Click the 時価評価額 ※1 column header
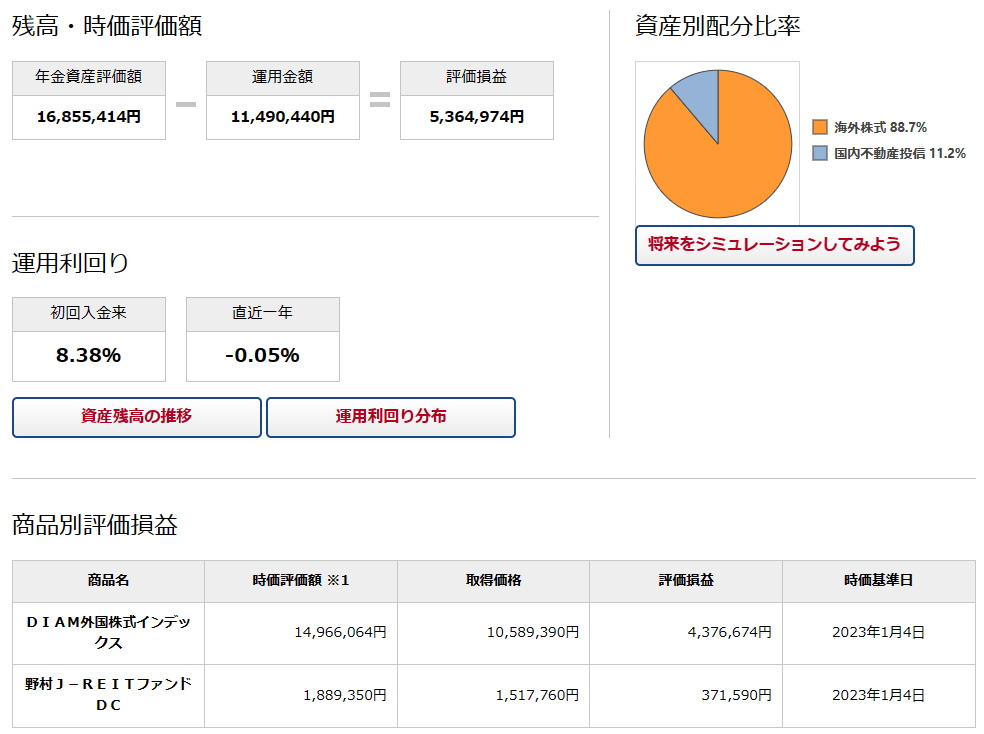Image resolution: width=984 pixels, height=734 pixels. pos(301,581)
